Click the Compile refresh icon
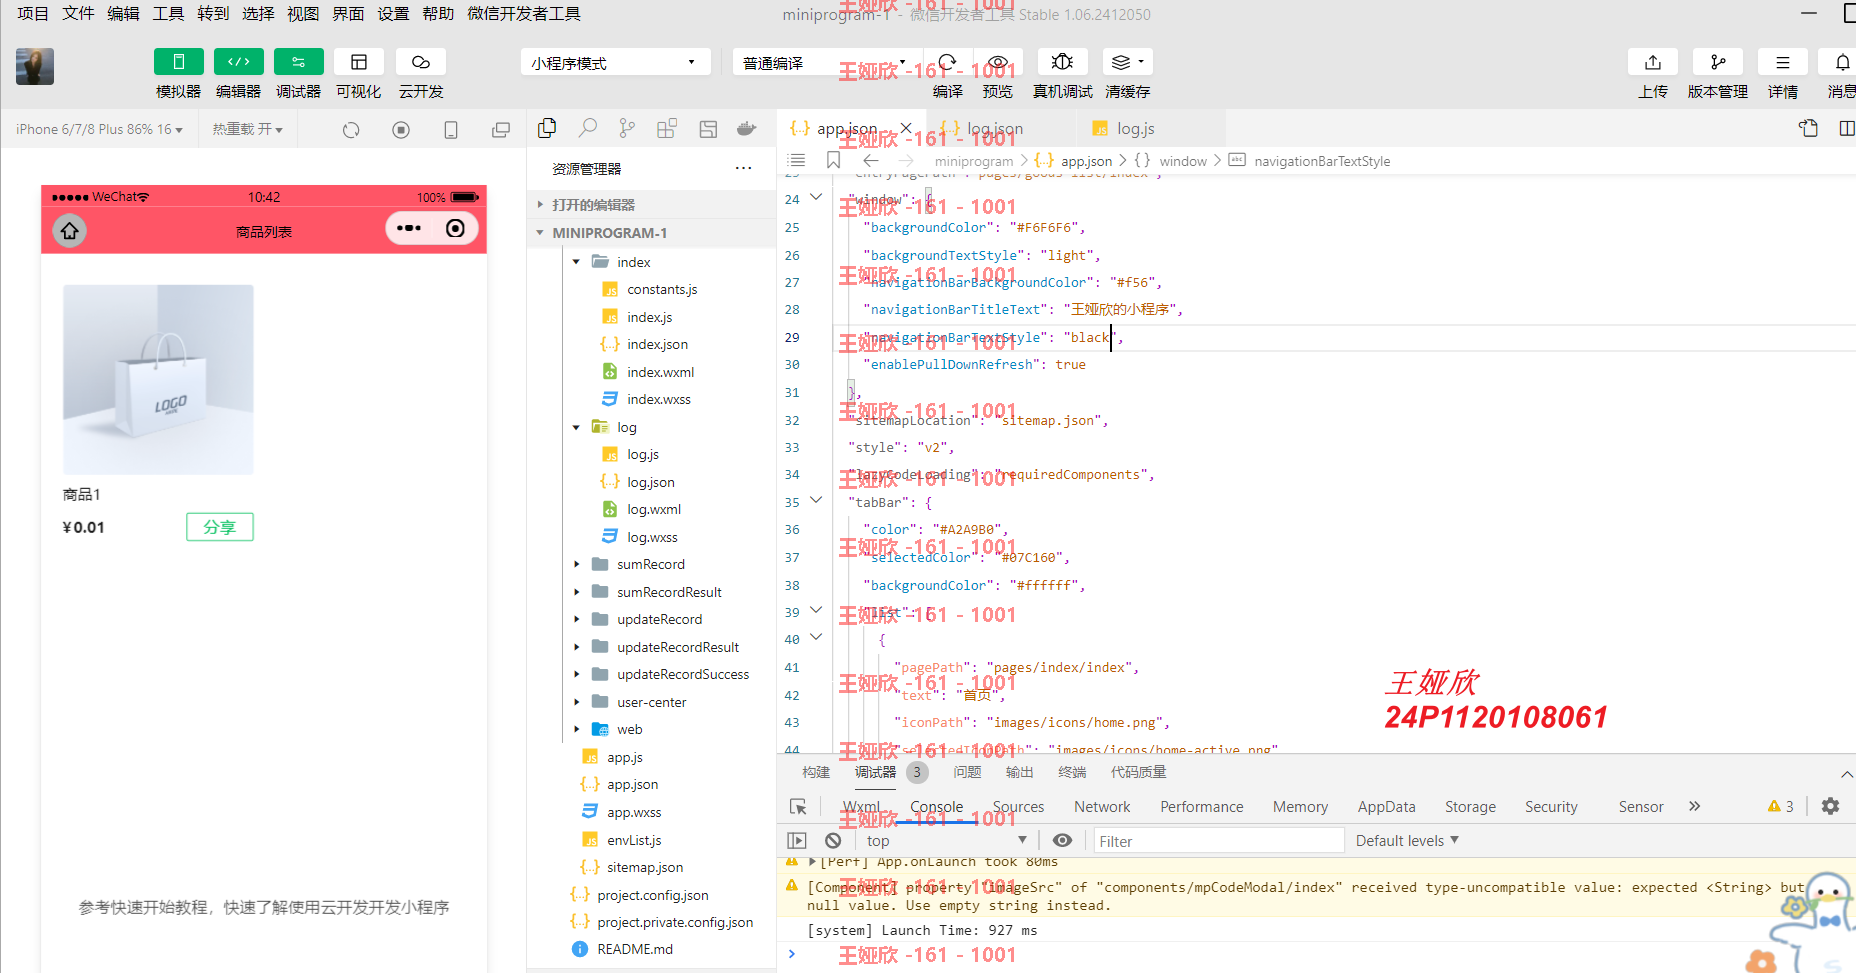Image resolution: width=1856 pixels, height=973 pixels. 947,62
